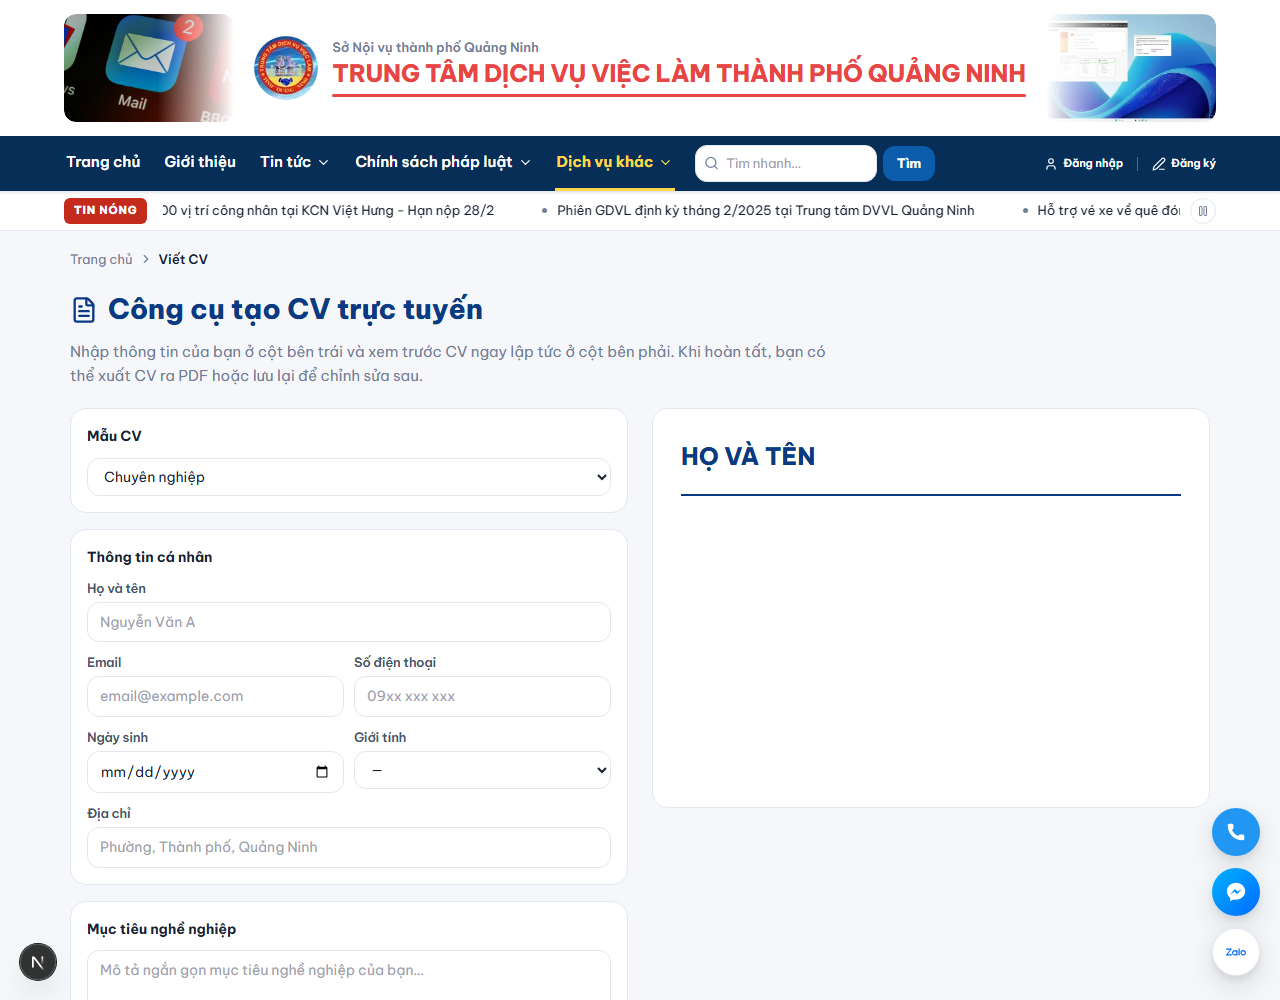Click the search magnifier icon
1280x1000 pixels.
pyautogui.click(x=712, y=163)
